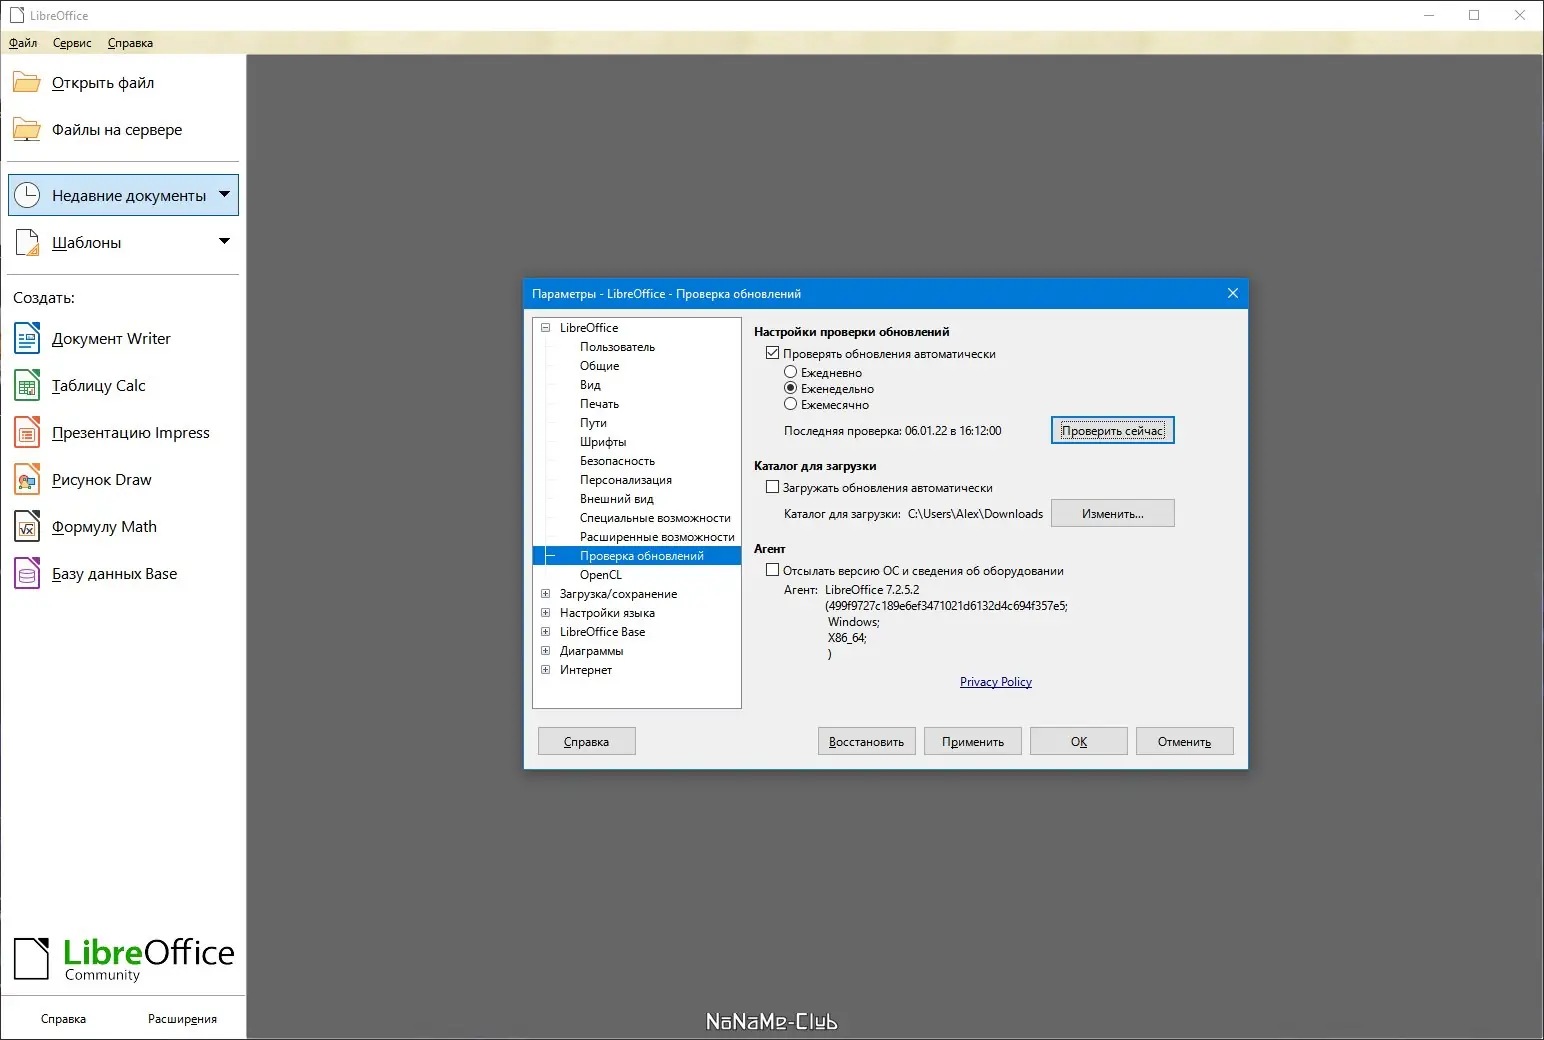Expand the Интернет tree node
Screen dimensions: 1544x1040
point(546,669)
